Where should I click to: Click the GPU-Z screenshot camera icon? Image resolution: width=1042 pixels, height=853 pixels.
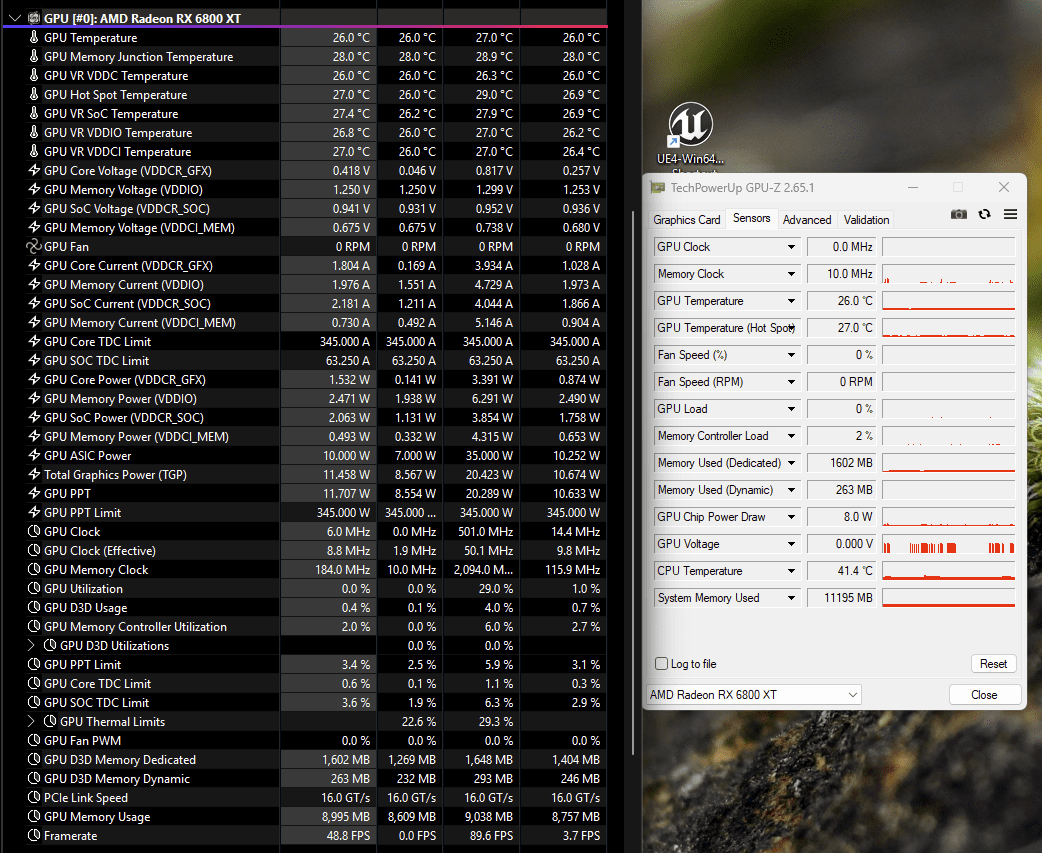coord(958,214)
